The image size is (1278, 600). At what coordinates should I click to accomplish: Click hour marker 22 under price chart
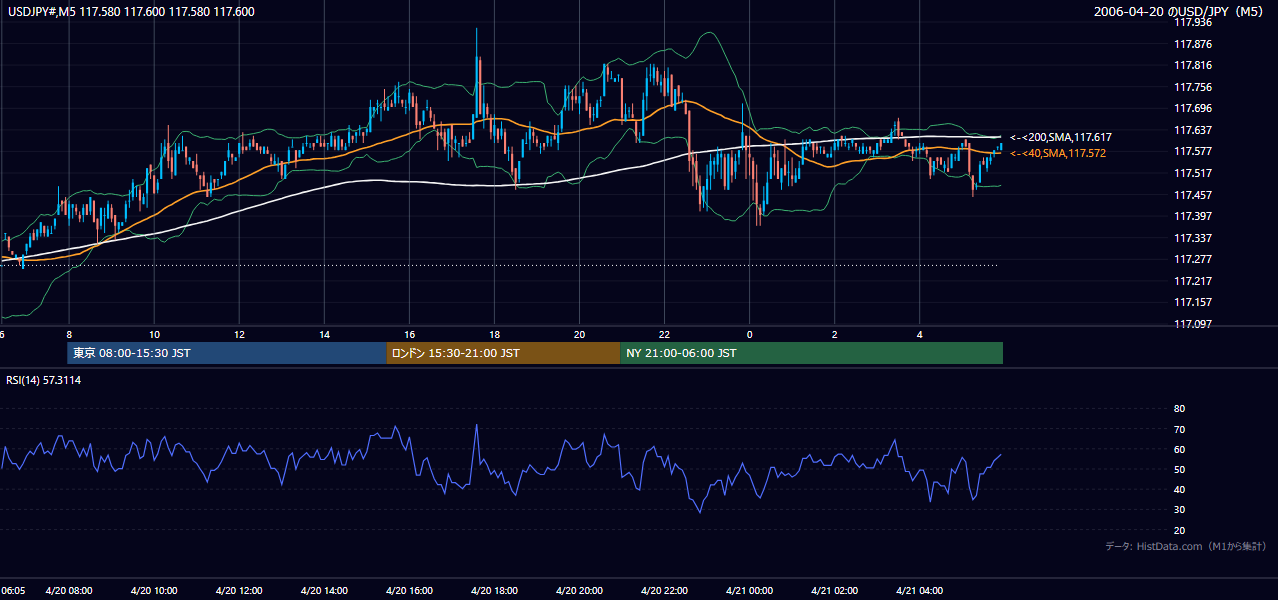[x=665, y=334]
